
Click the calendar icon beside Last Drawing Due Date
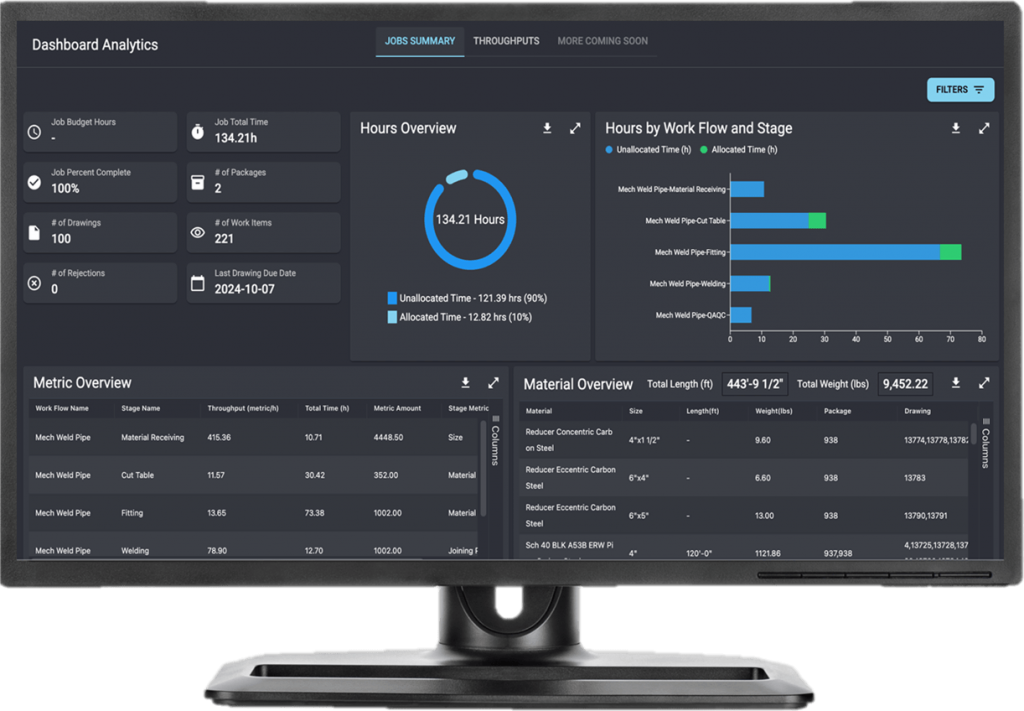pos(196,281)
